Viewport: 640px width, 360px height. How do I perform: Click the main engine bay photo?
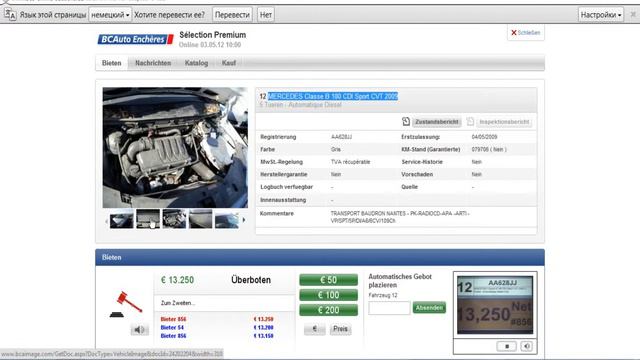(x=175, y=147)
